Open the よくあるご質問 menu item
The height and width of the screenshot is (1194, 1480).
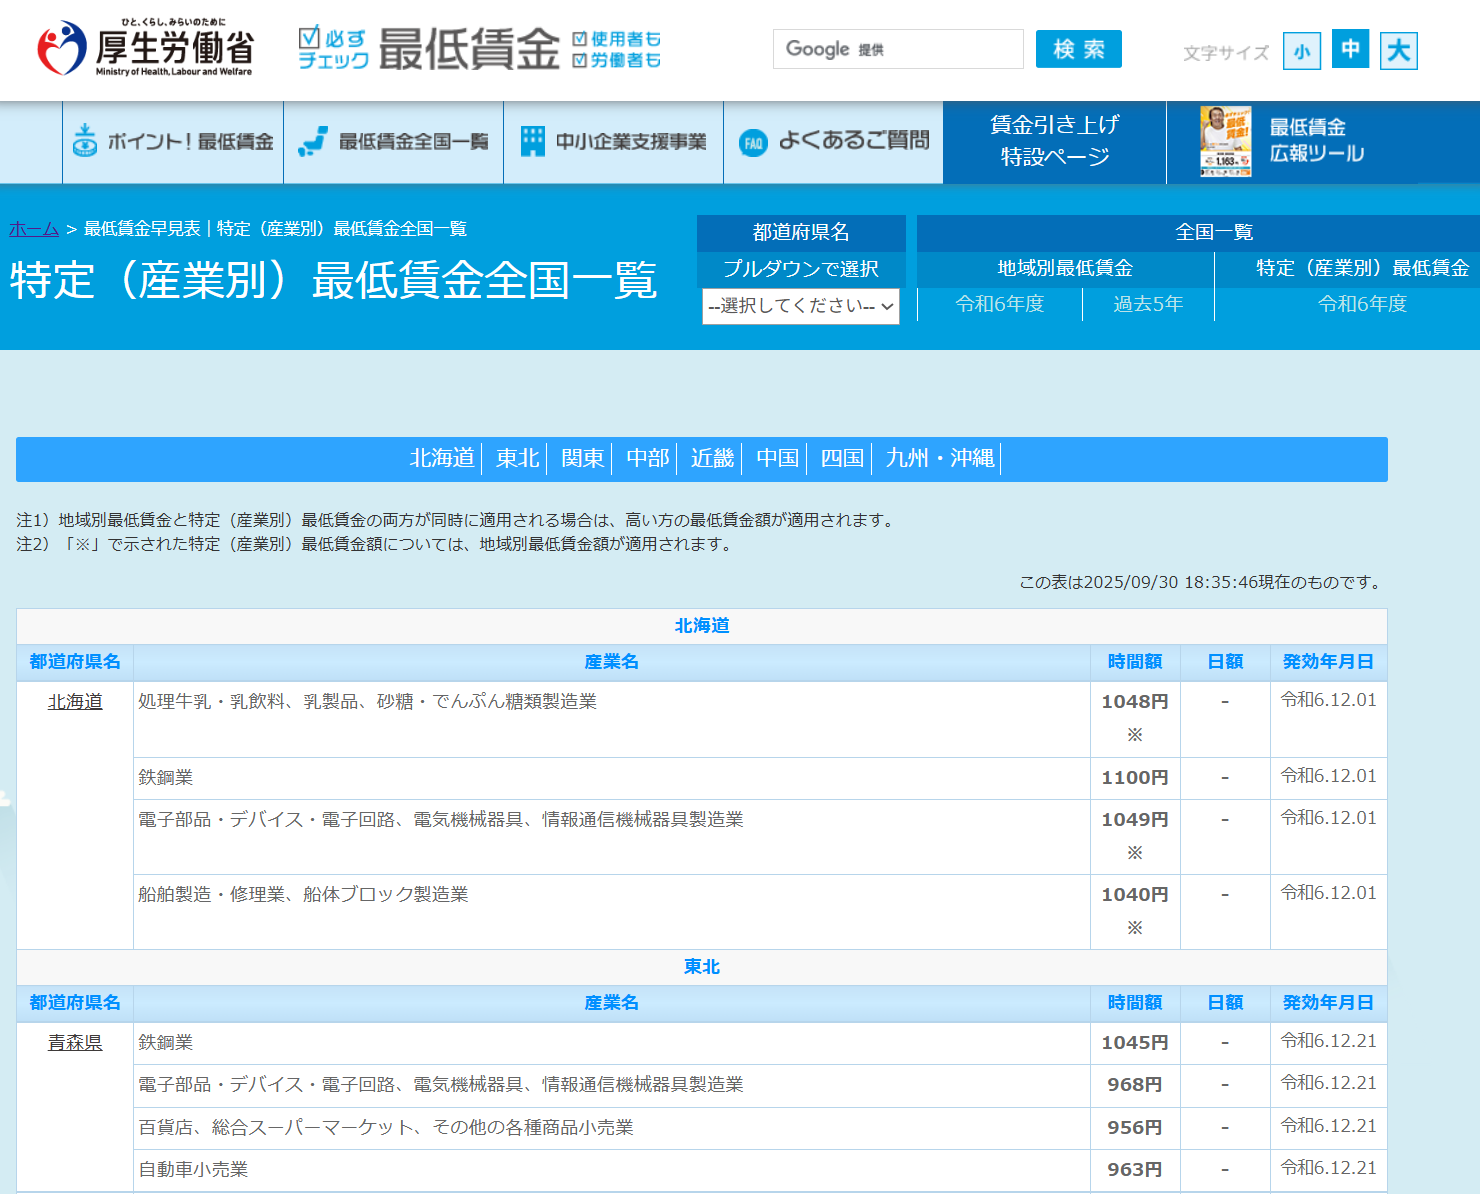834,142
